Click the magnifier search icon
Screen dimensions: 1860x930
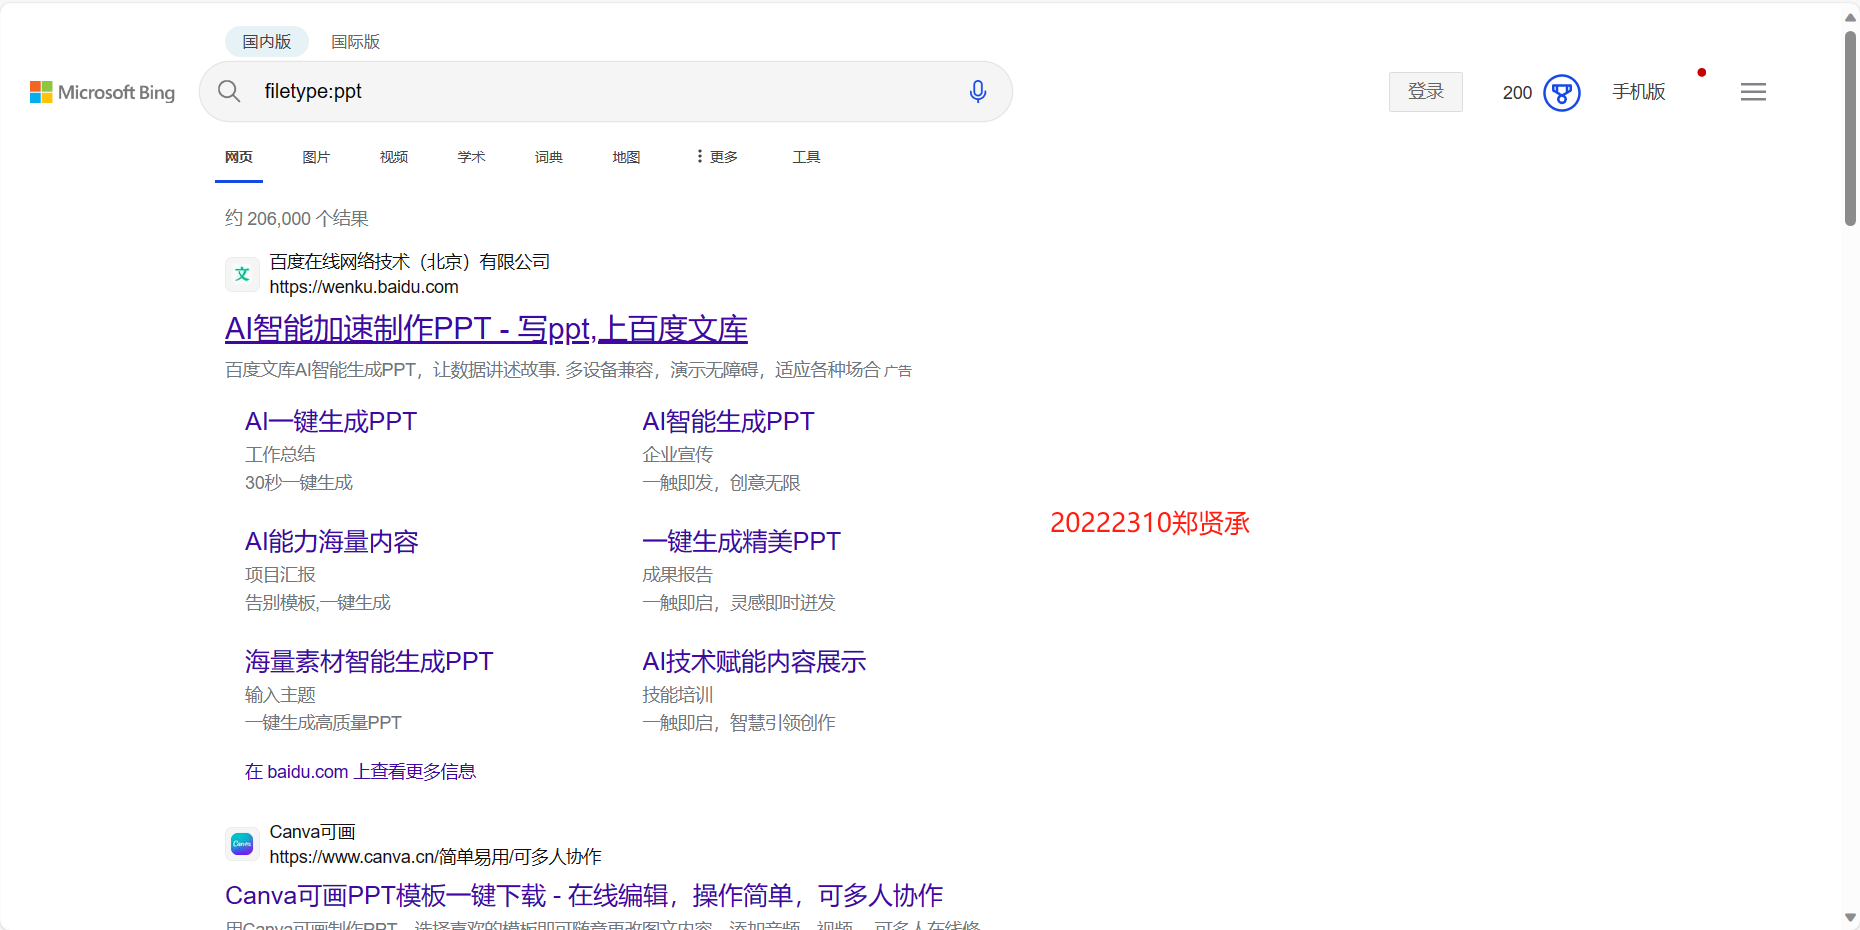tap(229, 91)
